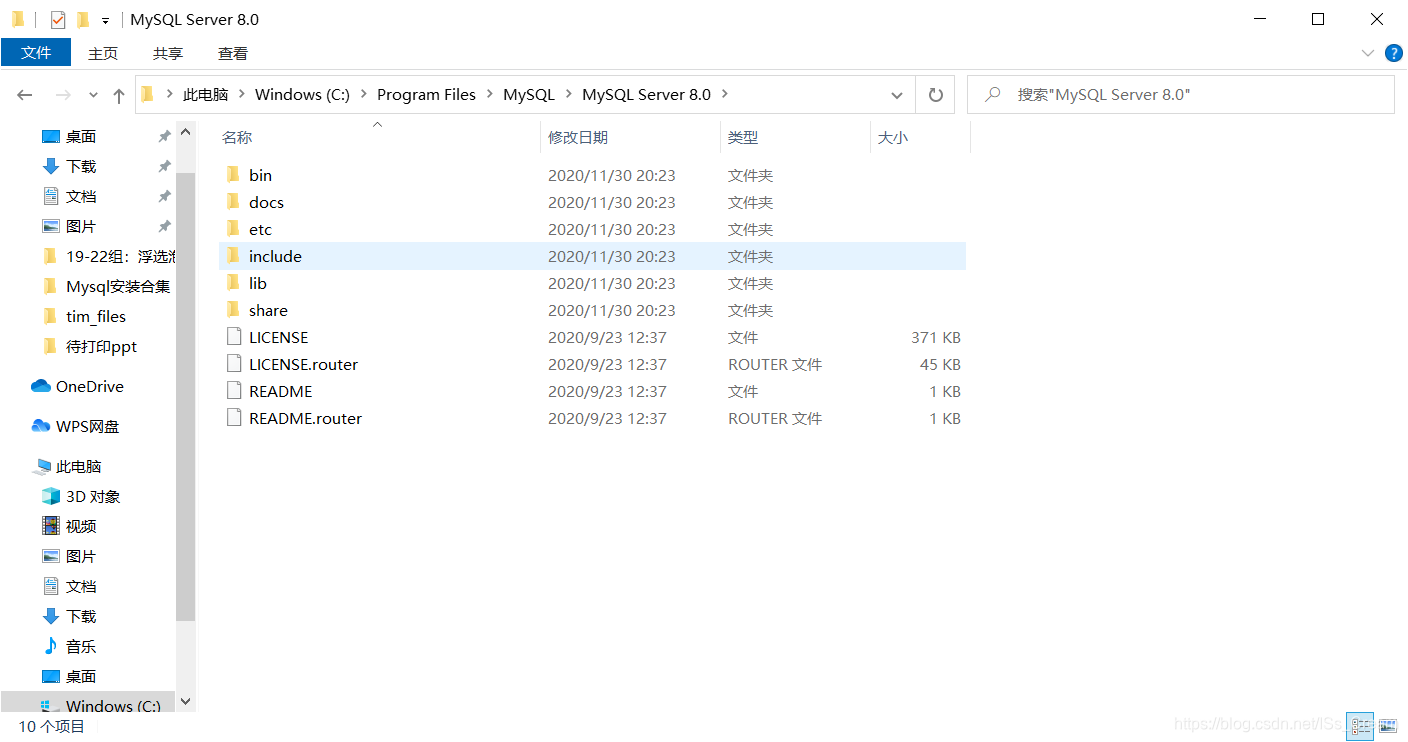Open the 主页 ribbon tab
This screenshot has height=742, width=1408.
pyautogui.click(x=103, y=53)
